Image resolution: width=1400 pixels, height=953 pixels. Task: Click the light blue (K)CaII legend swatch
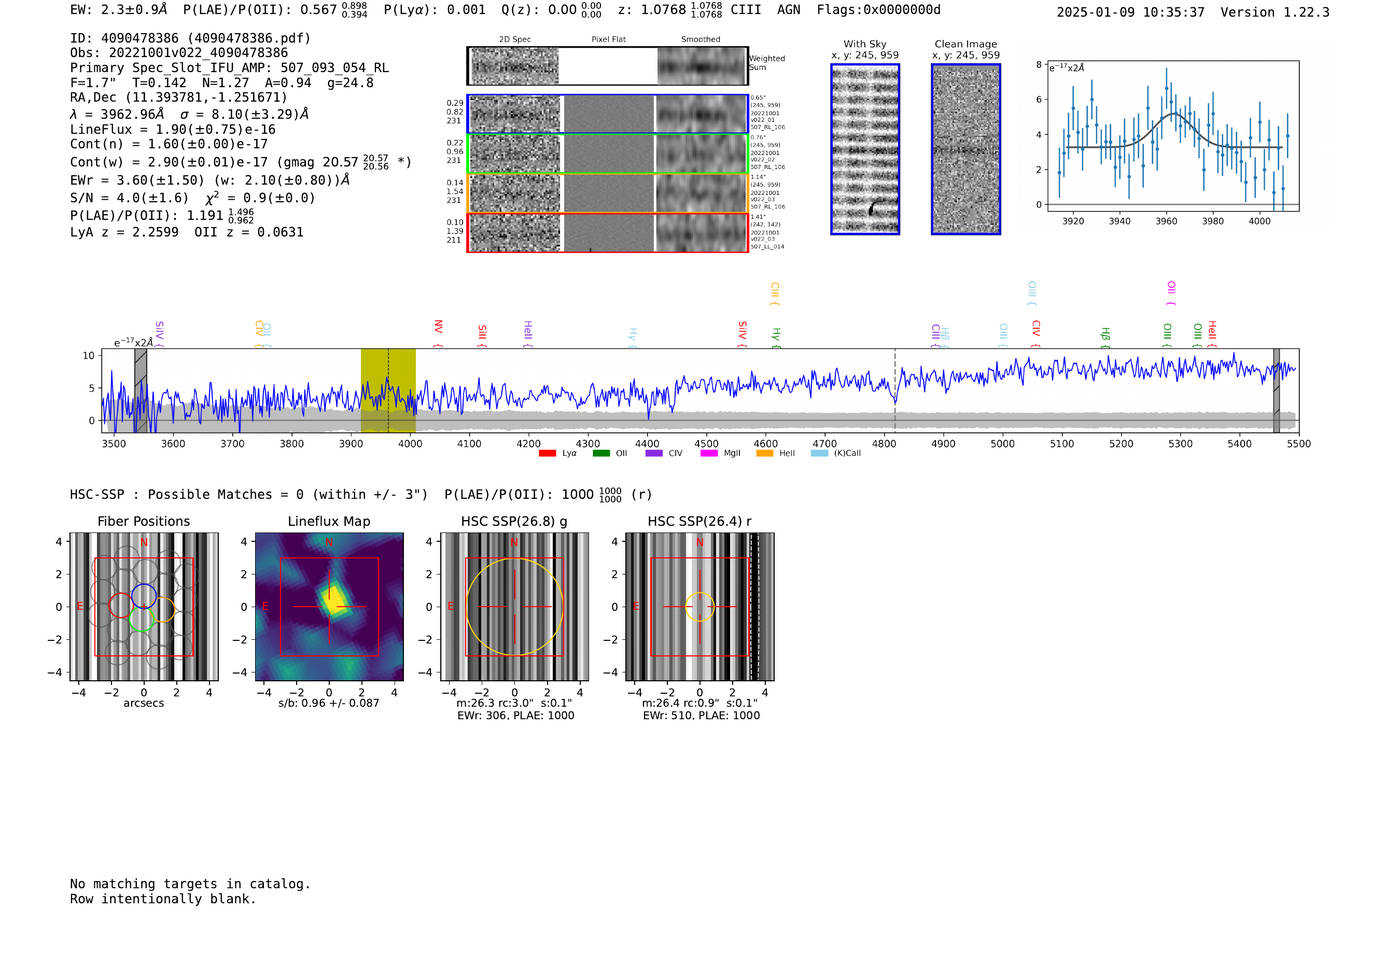(819, 454)
